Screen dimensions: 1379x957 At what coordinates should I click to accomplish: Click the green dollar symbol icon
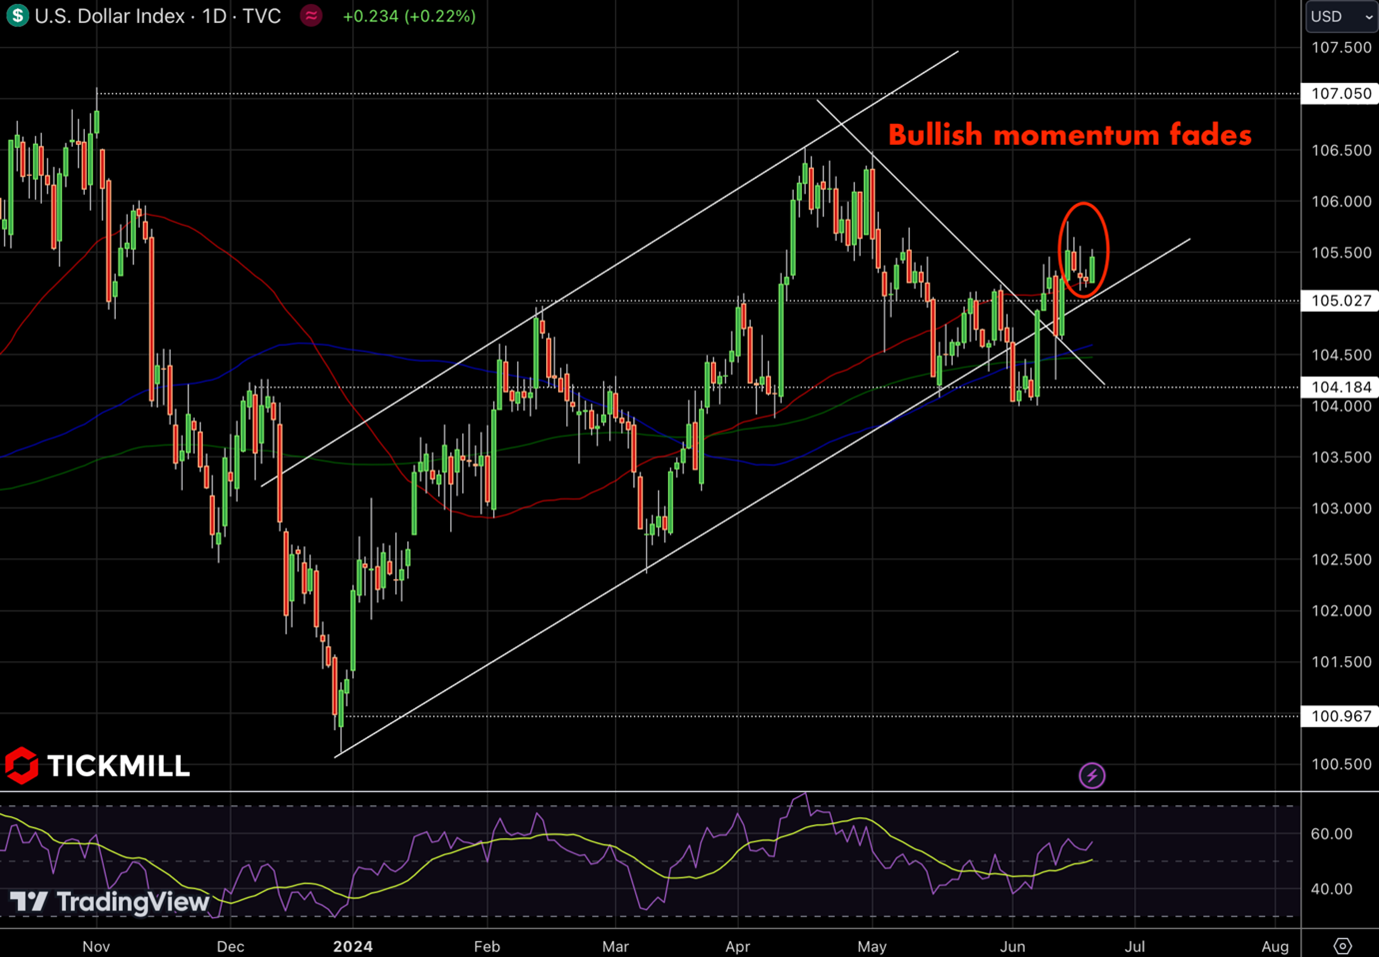17,16
